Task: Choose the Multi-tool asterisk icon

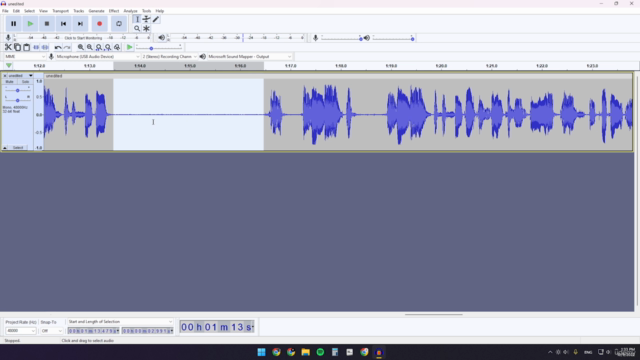Action: point(147,29)
